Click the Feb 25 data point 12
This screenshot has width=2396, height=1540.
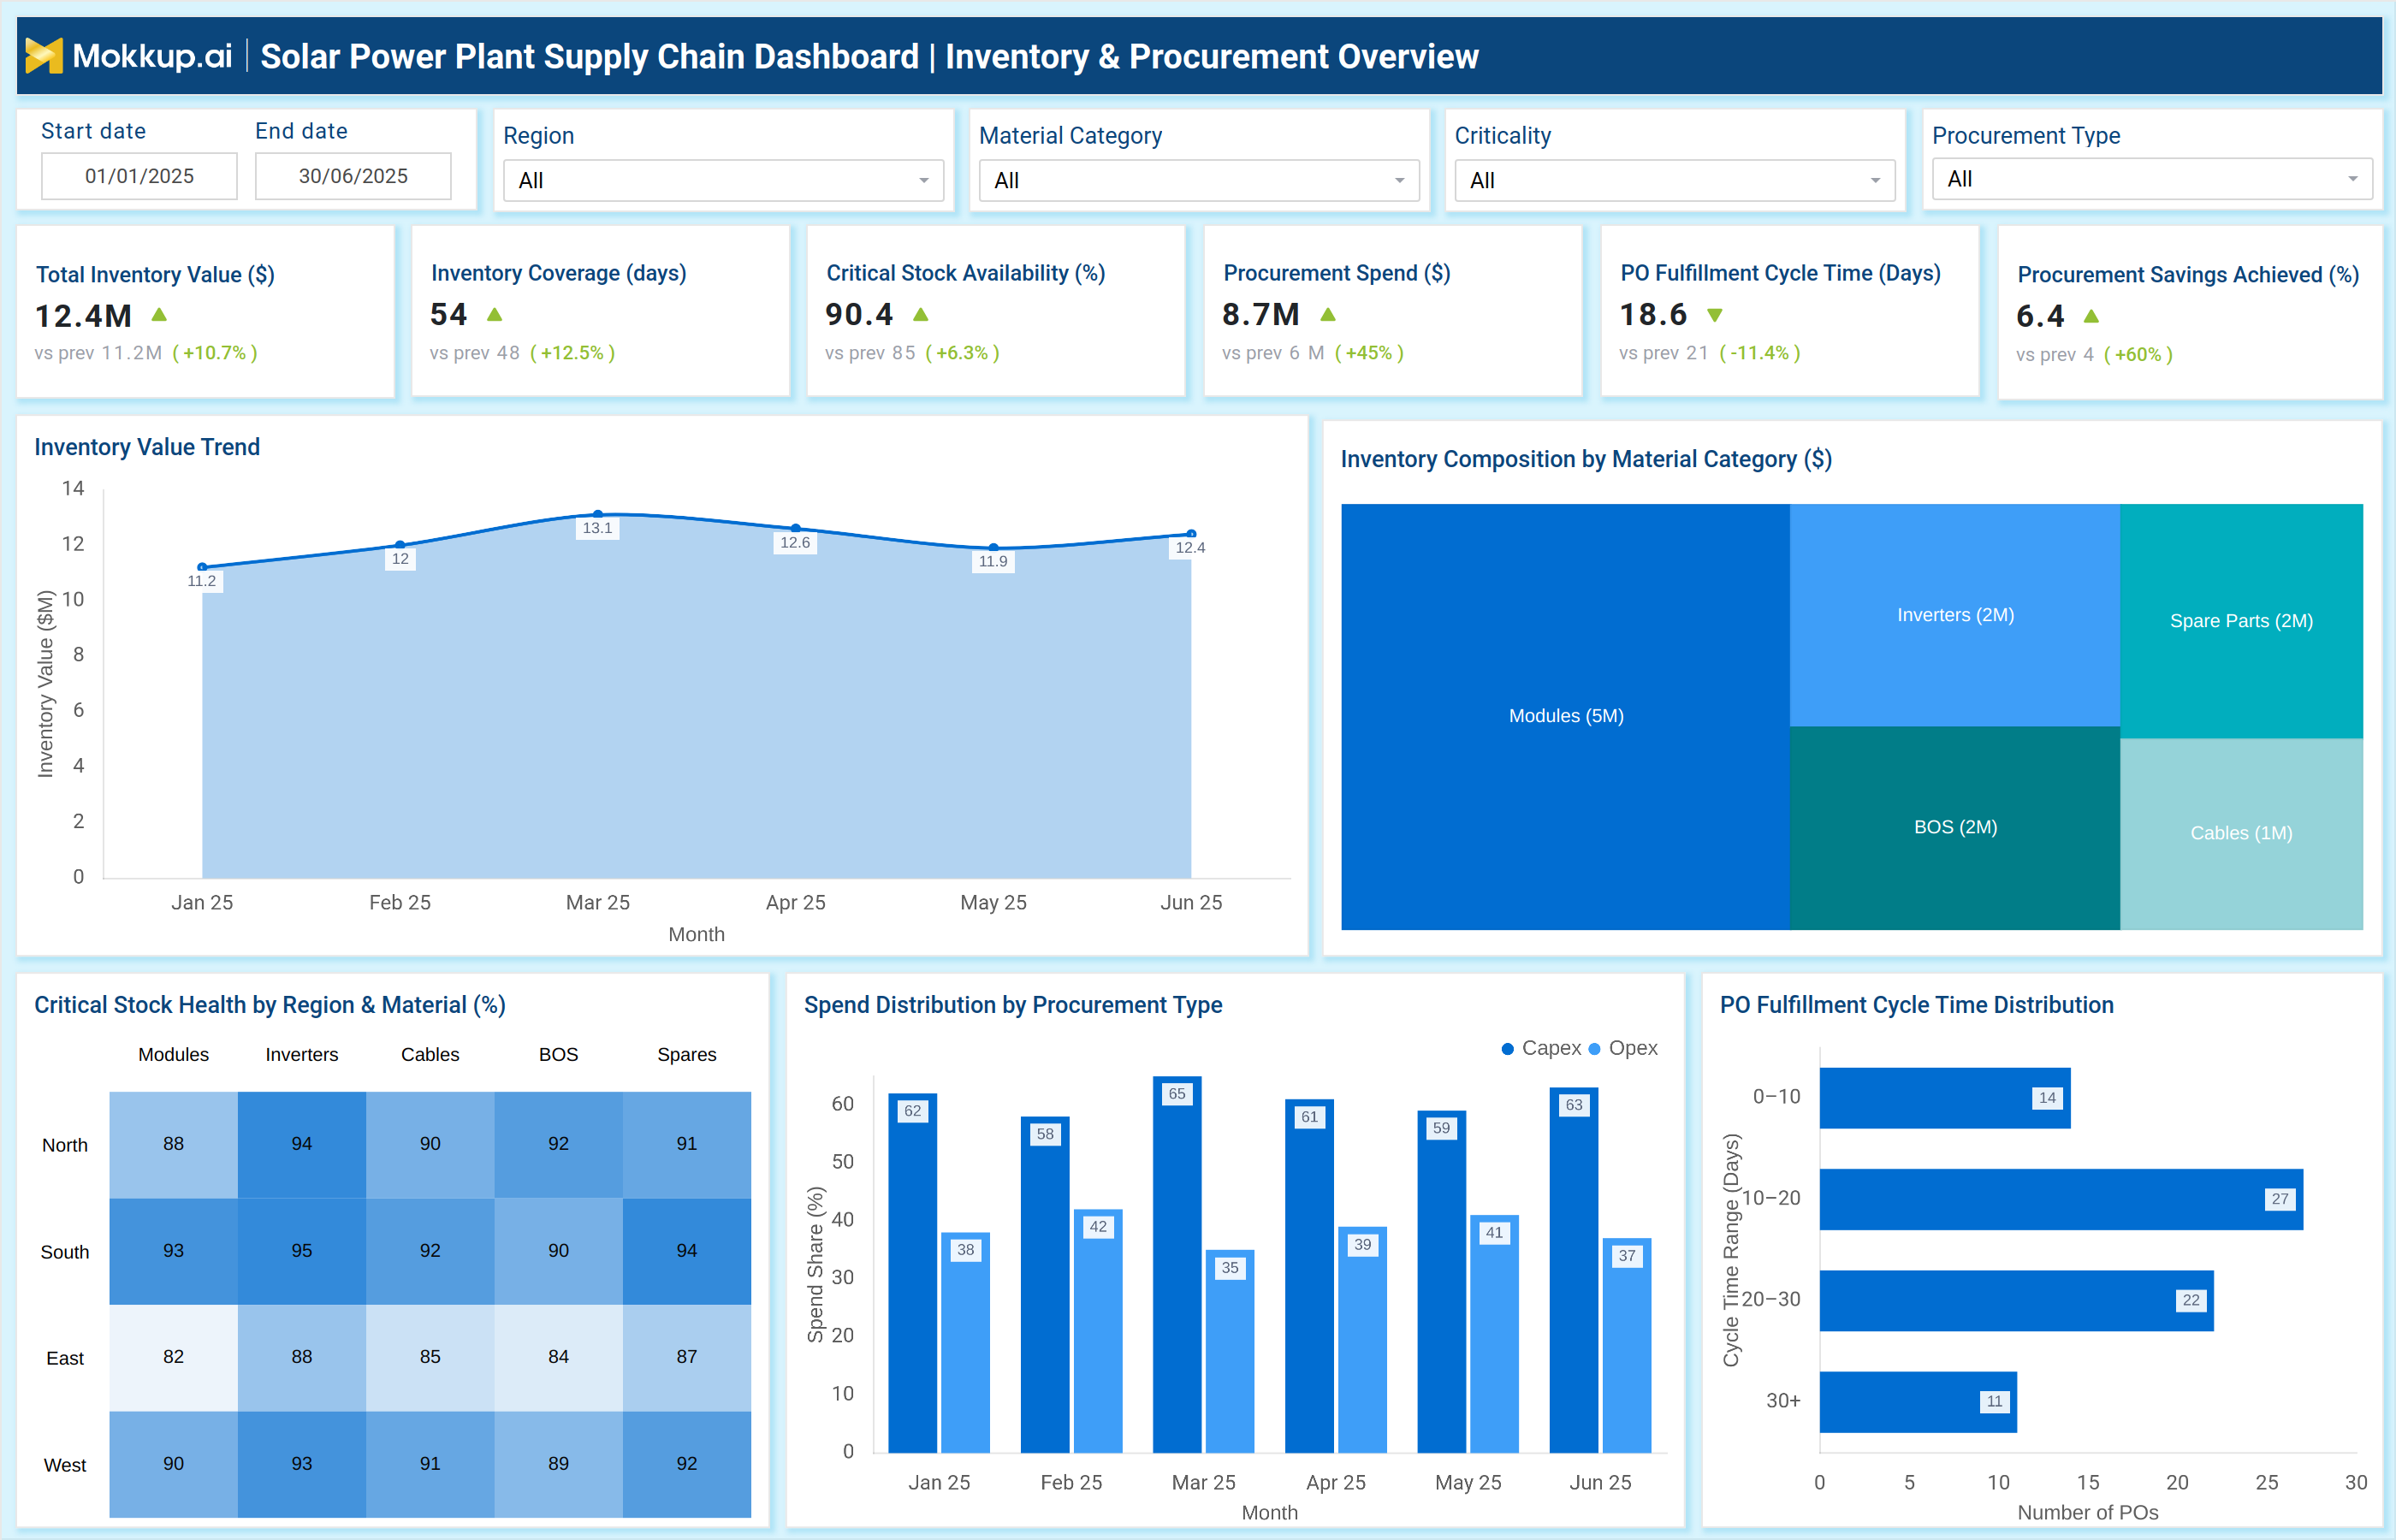[x=400, y=545]
